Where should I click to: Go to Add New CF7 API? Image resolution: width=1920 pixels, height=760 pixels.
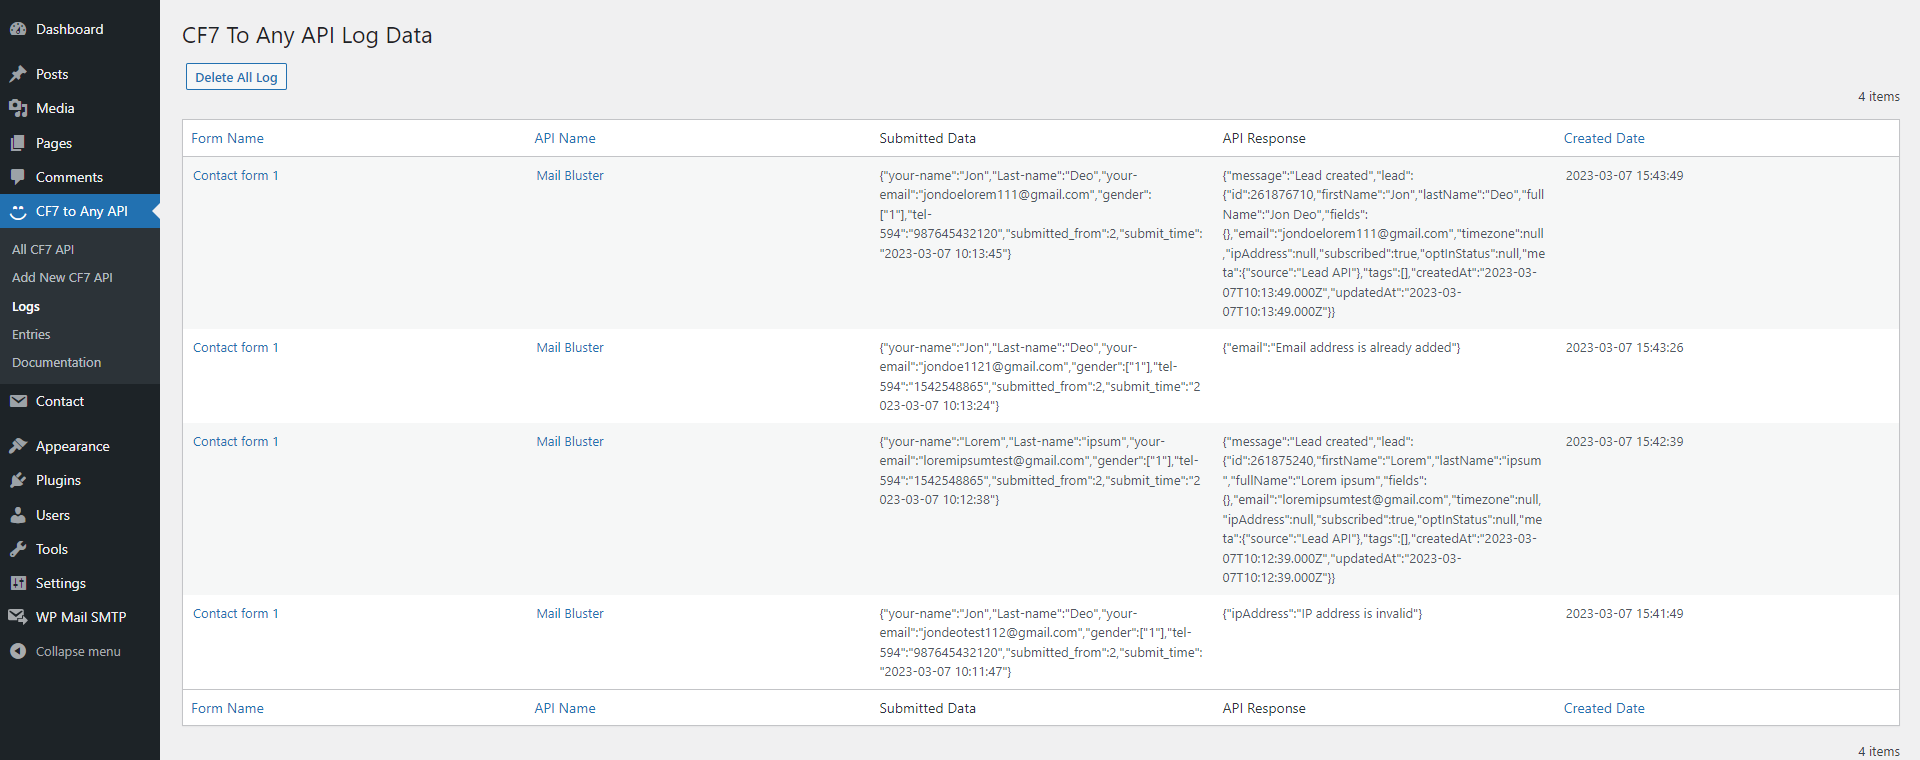coord(62,277)
